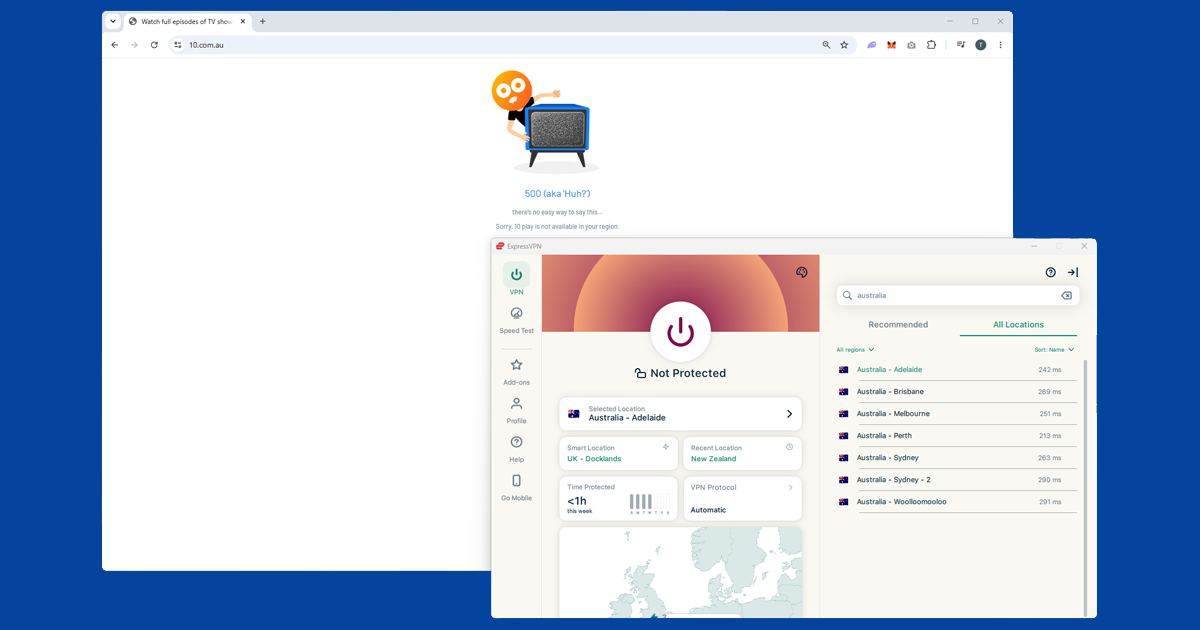
Task: Click the purple feather extension icon
Action: tap(872, 45)
